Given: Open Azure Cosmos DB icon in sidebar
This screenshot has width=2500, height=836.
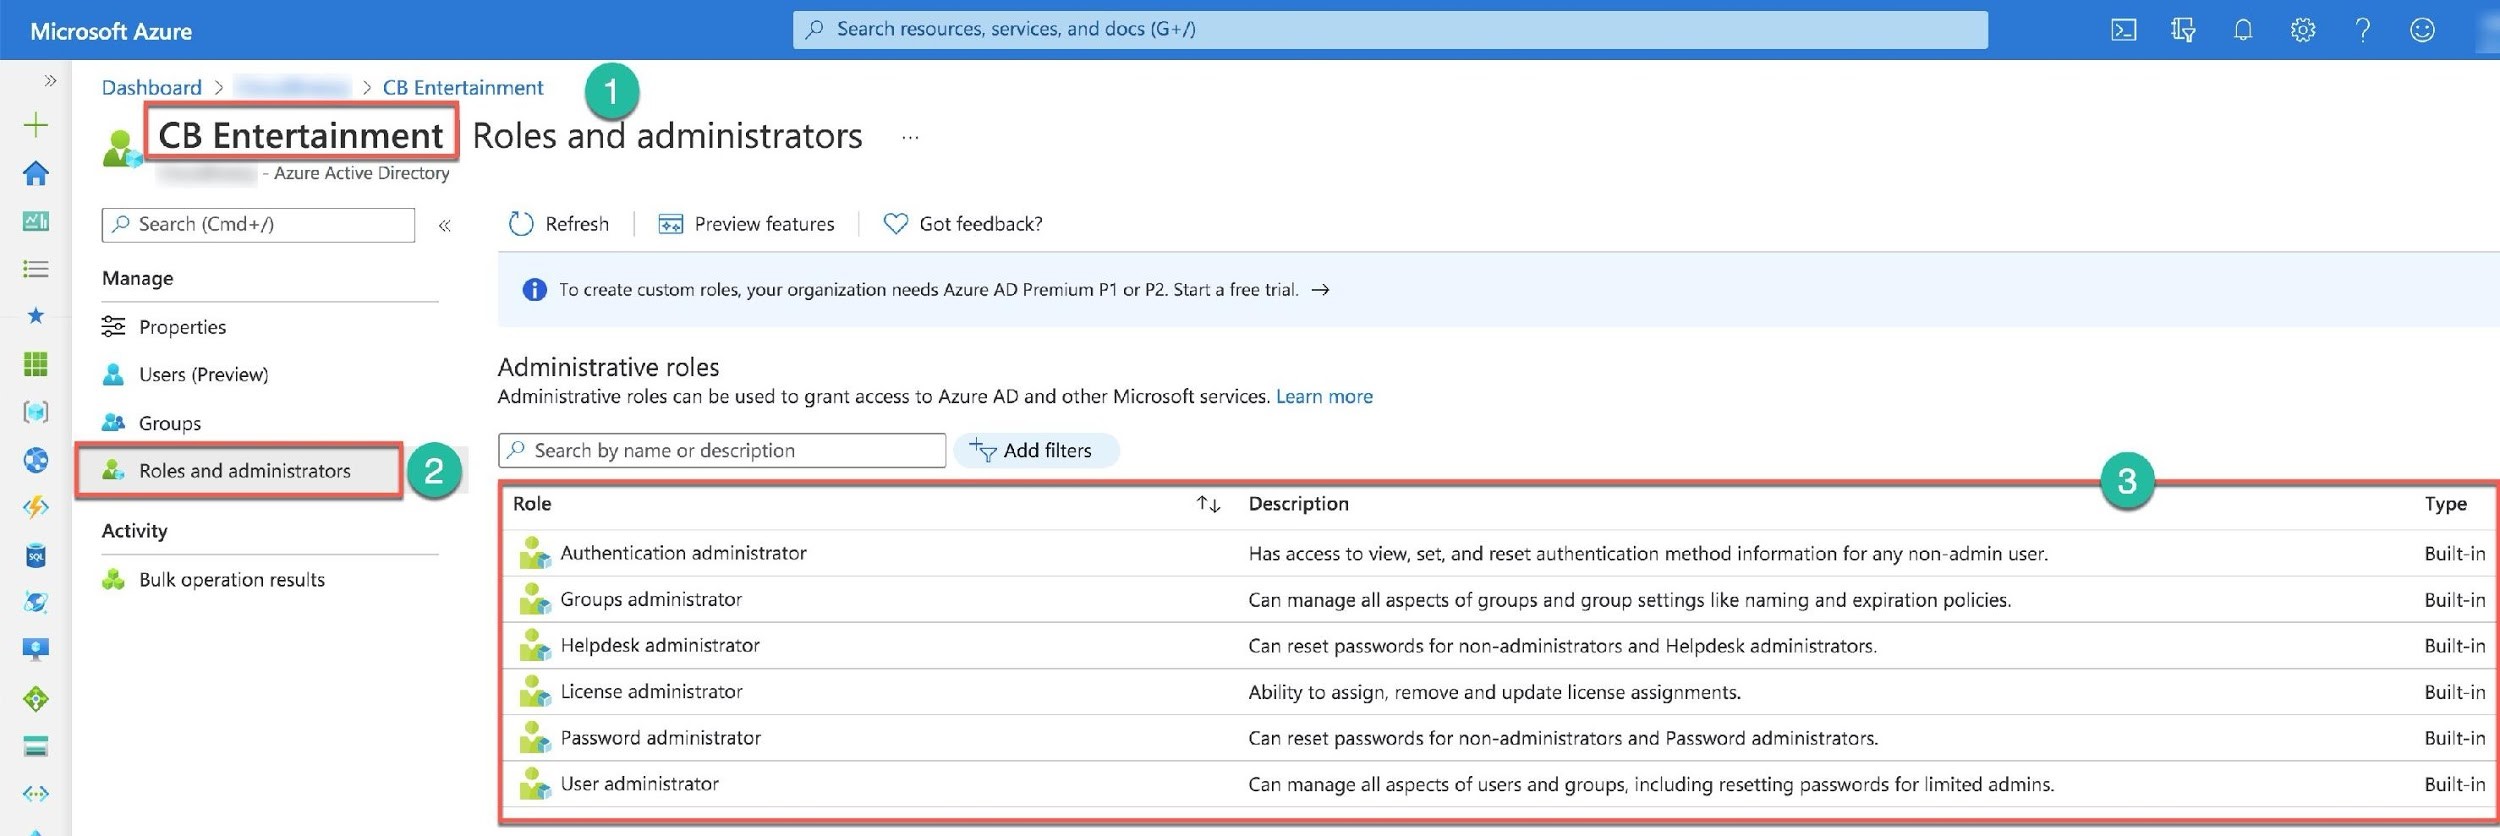Looking at the screenshot, I should (x=36, y=602).
